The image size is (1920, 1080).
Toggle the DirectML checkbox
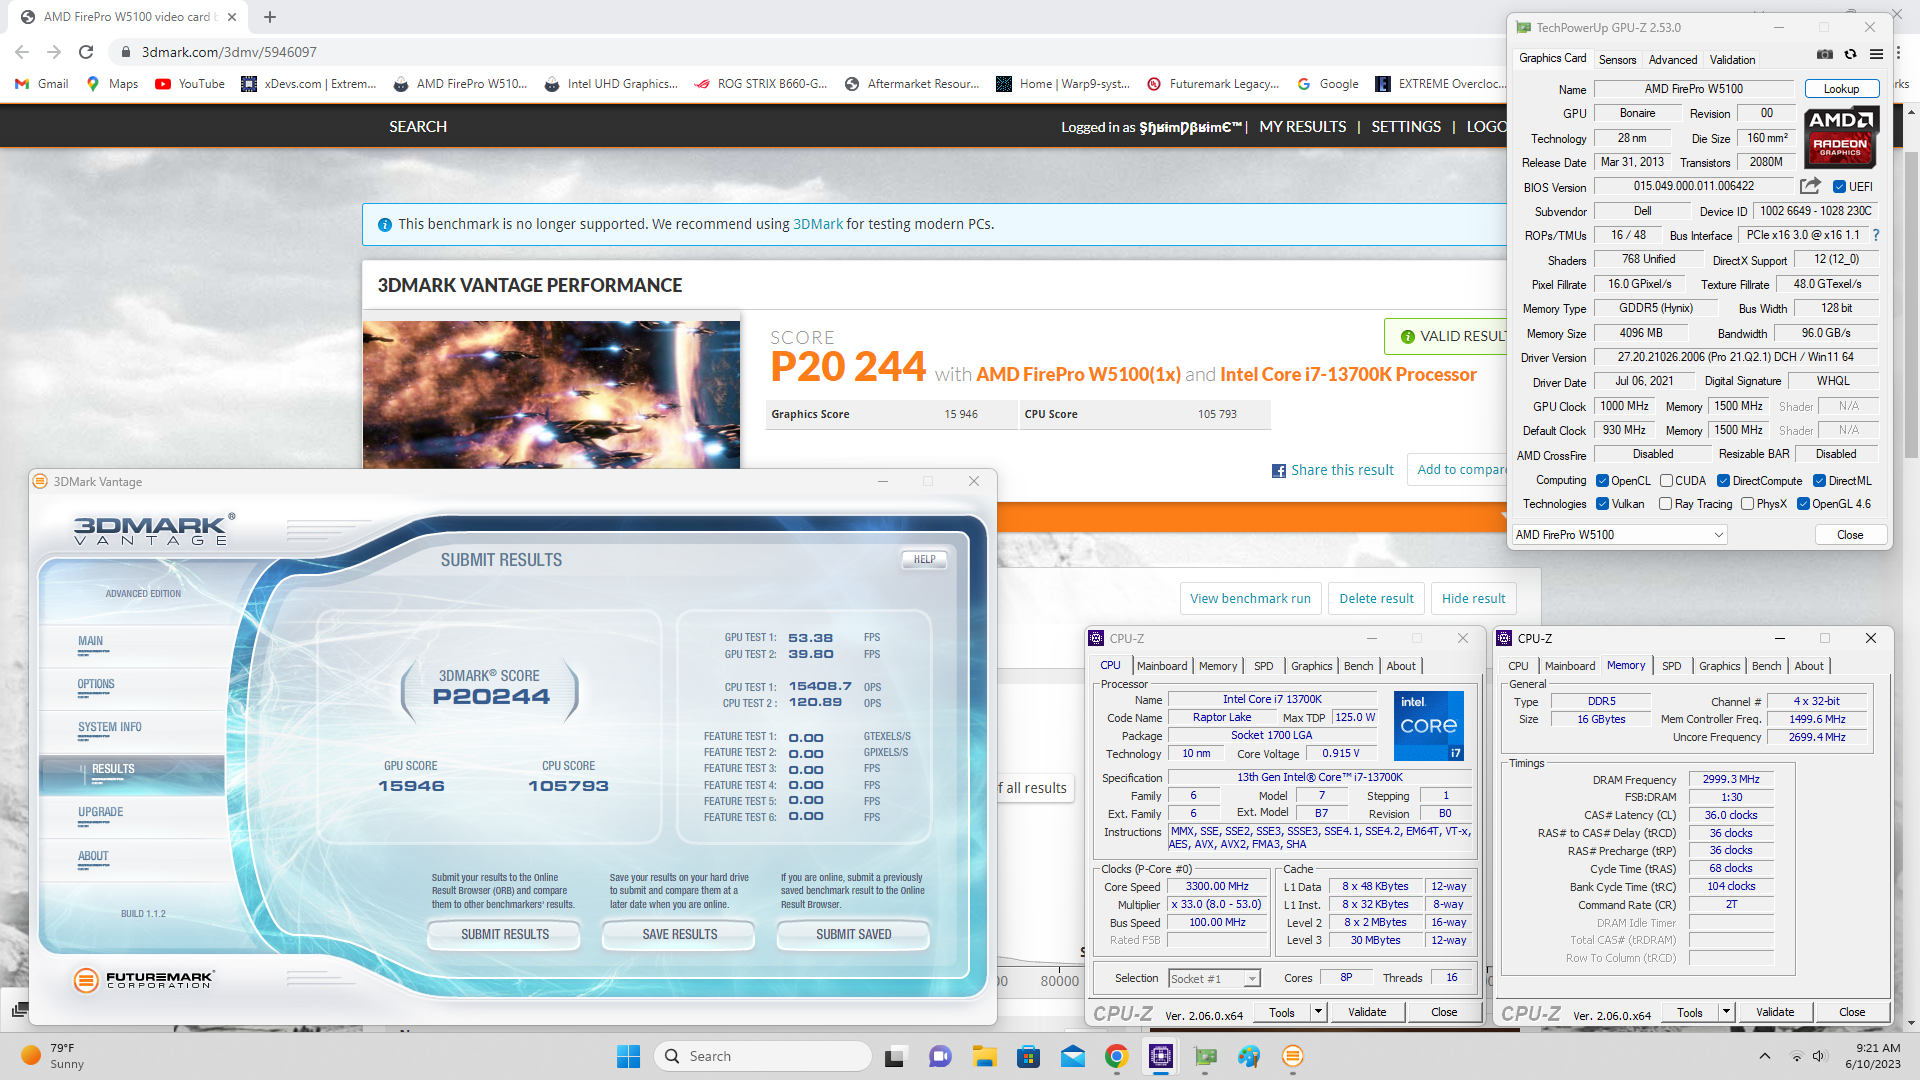coord(1819,481)
